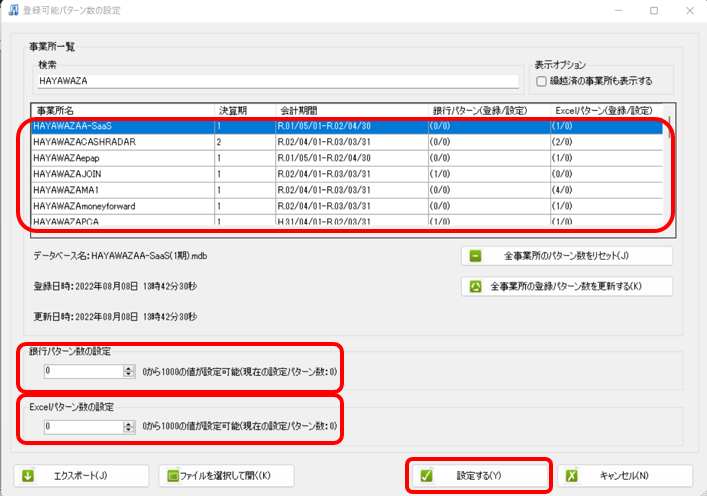Click the green refresh icon in 全事業所の登録パターン数を更新する button

(475, 286)
